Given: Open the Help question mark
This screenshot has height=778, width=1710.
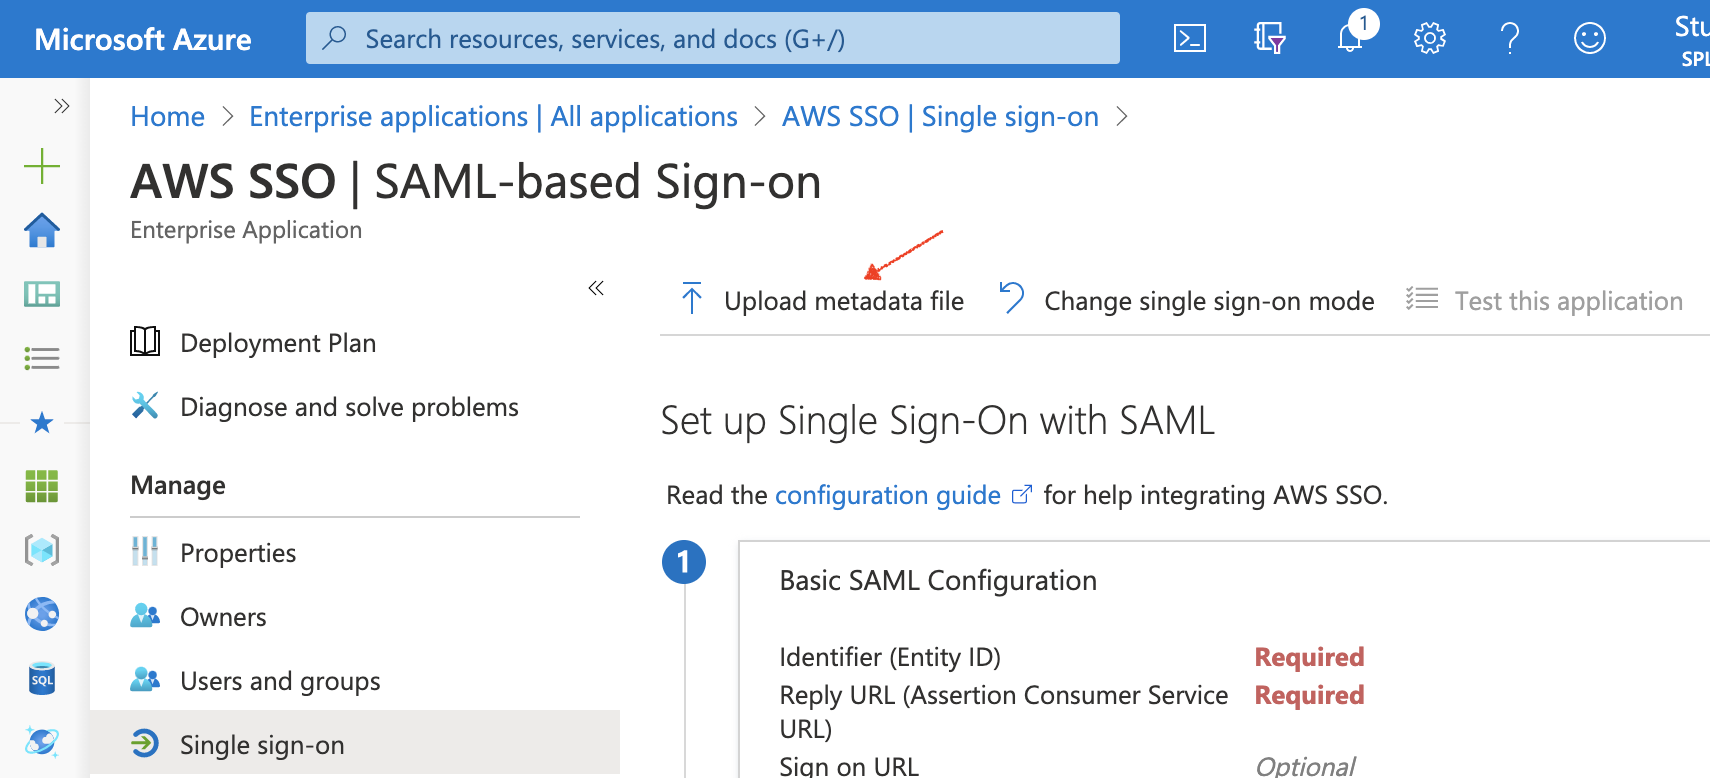Looking at the screenshot, I should tap(1510, 39).
